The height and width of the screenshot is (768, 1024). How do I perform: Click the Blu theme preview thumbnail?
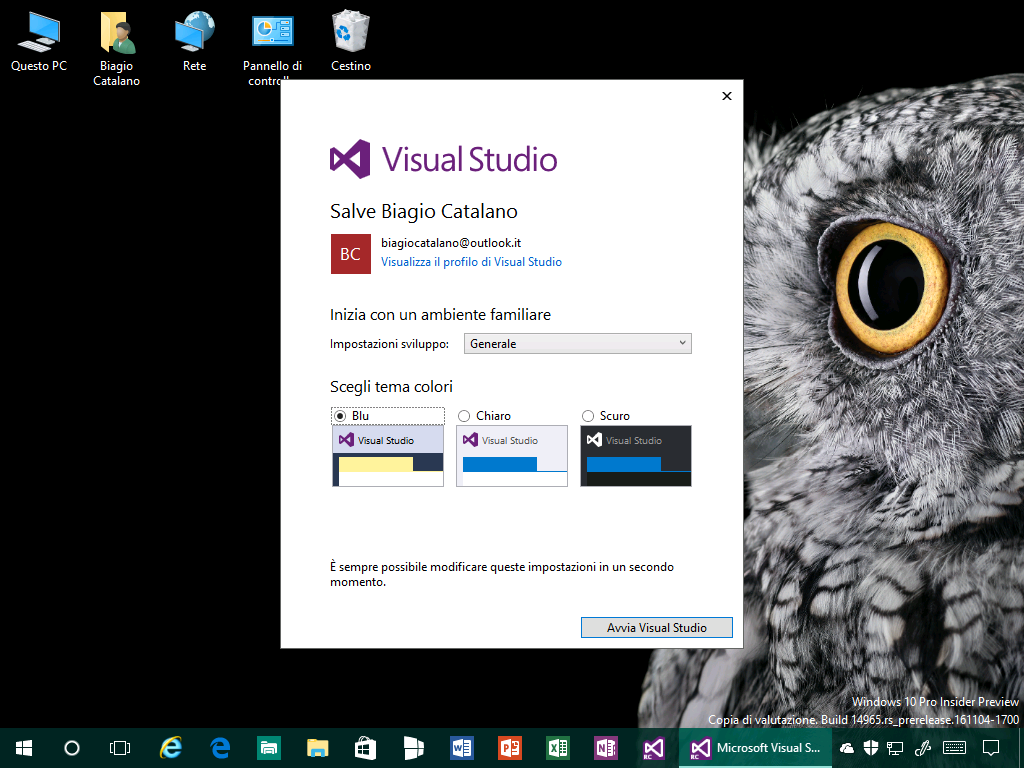[x=388, y=456]
